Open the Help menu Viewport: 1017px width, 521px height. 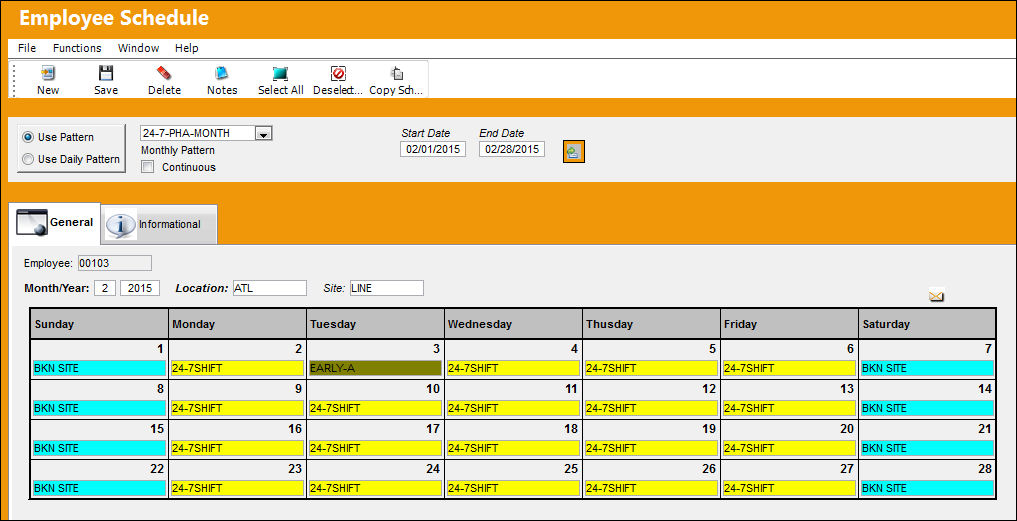(x=187, y=48)
